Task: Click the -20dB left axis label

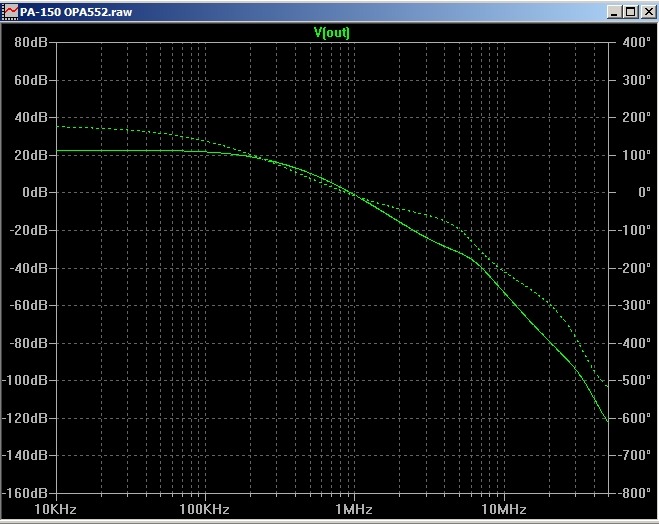Action: tap(28, 230)
